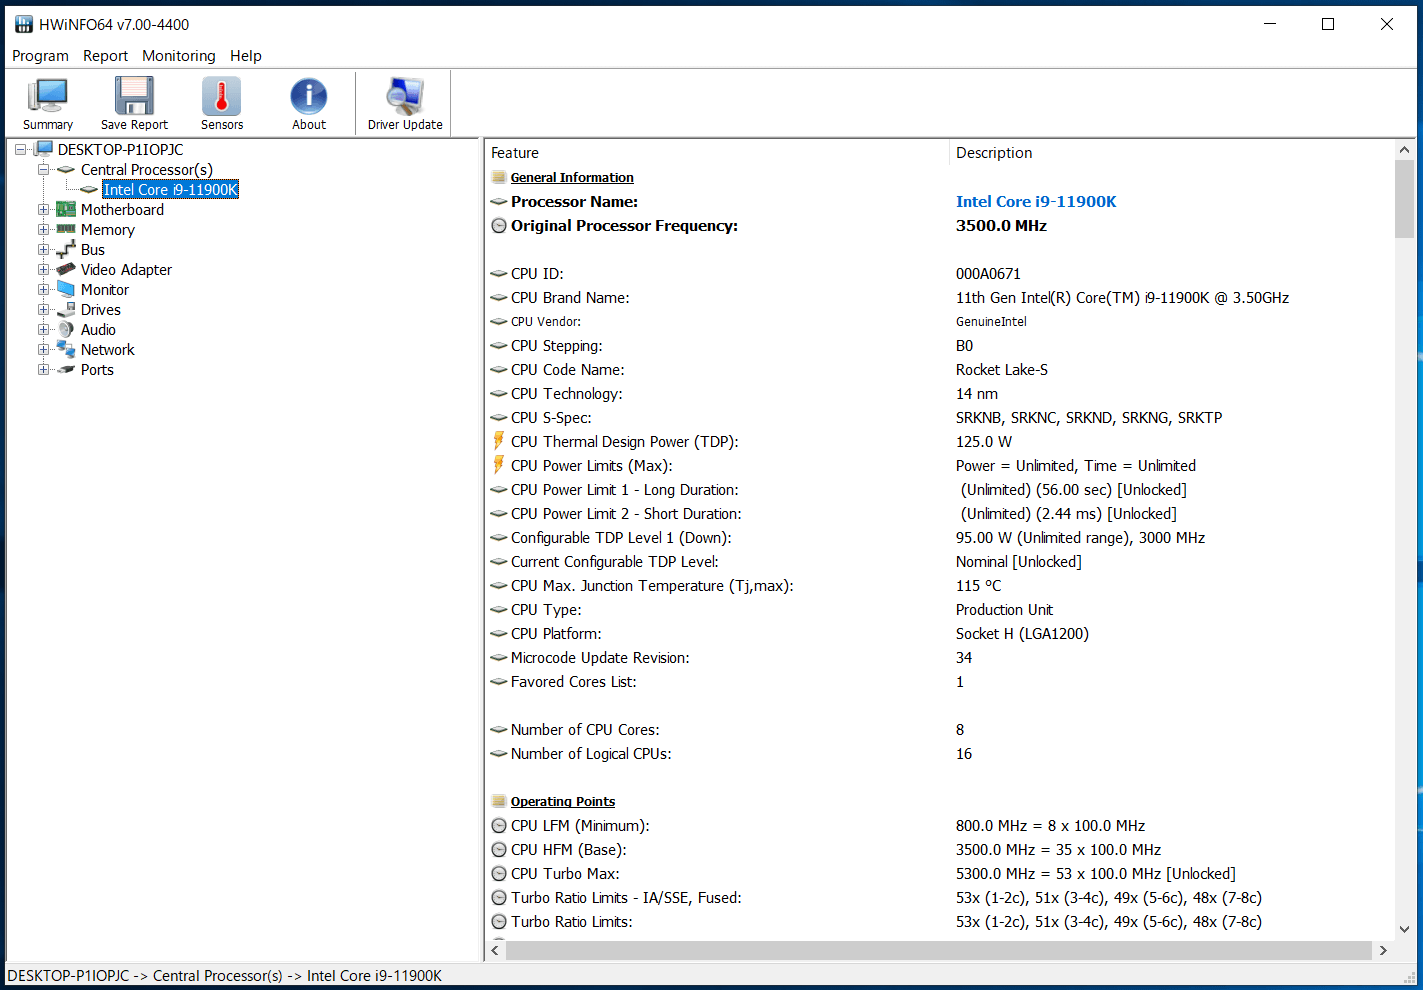Open the Monitoring menu
The image size is (1423, 990).
coord(178,56)
